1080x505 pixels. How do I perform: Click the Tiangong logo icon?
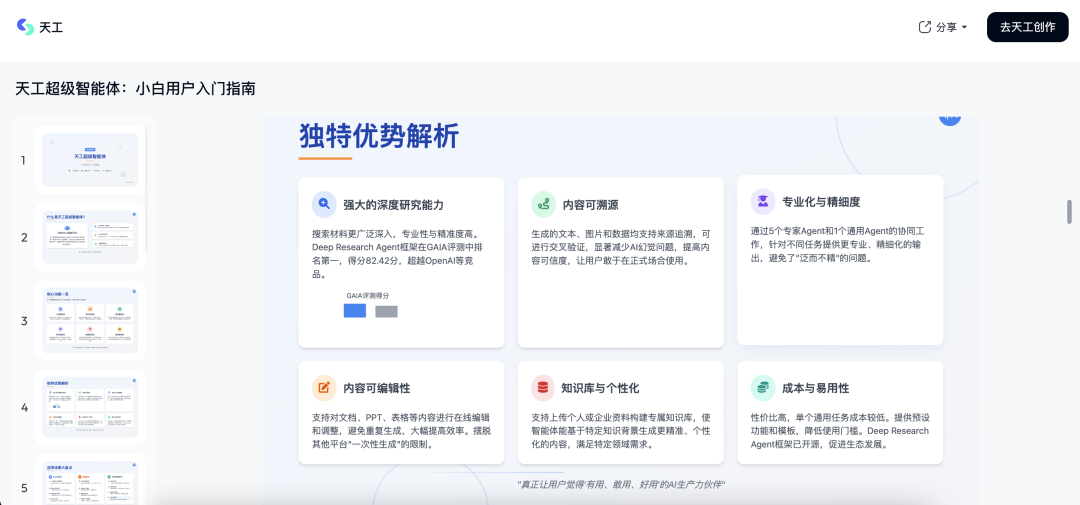(x=25, y=27)
